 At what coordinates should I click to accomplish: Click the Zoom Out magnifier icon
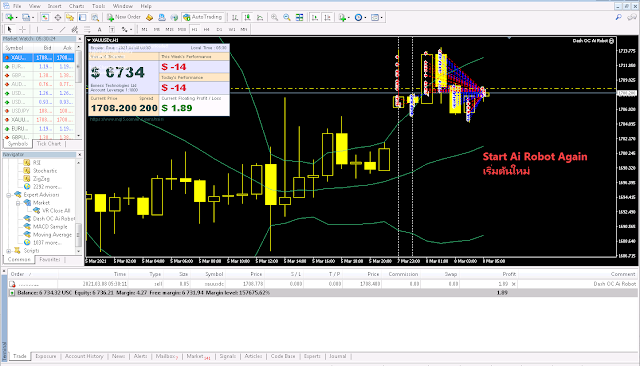point(287,17)
